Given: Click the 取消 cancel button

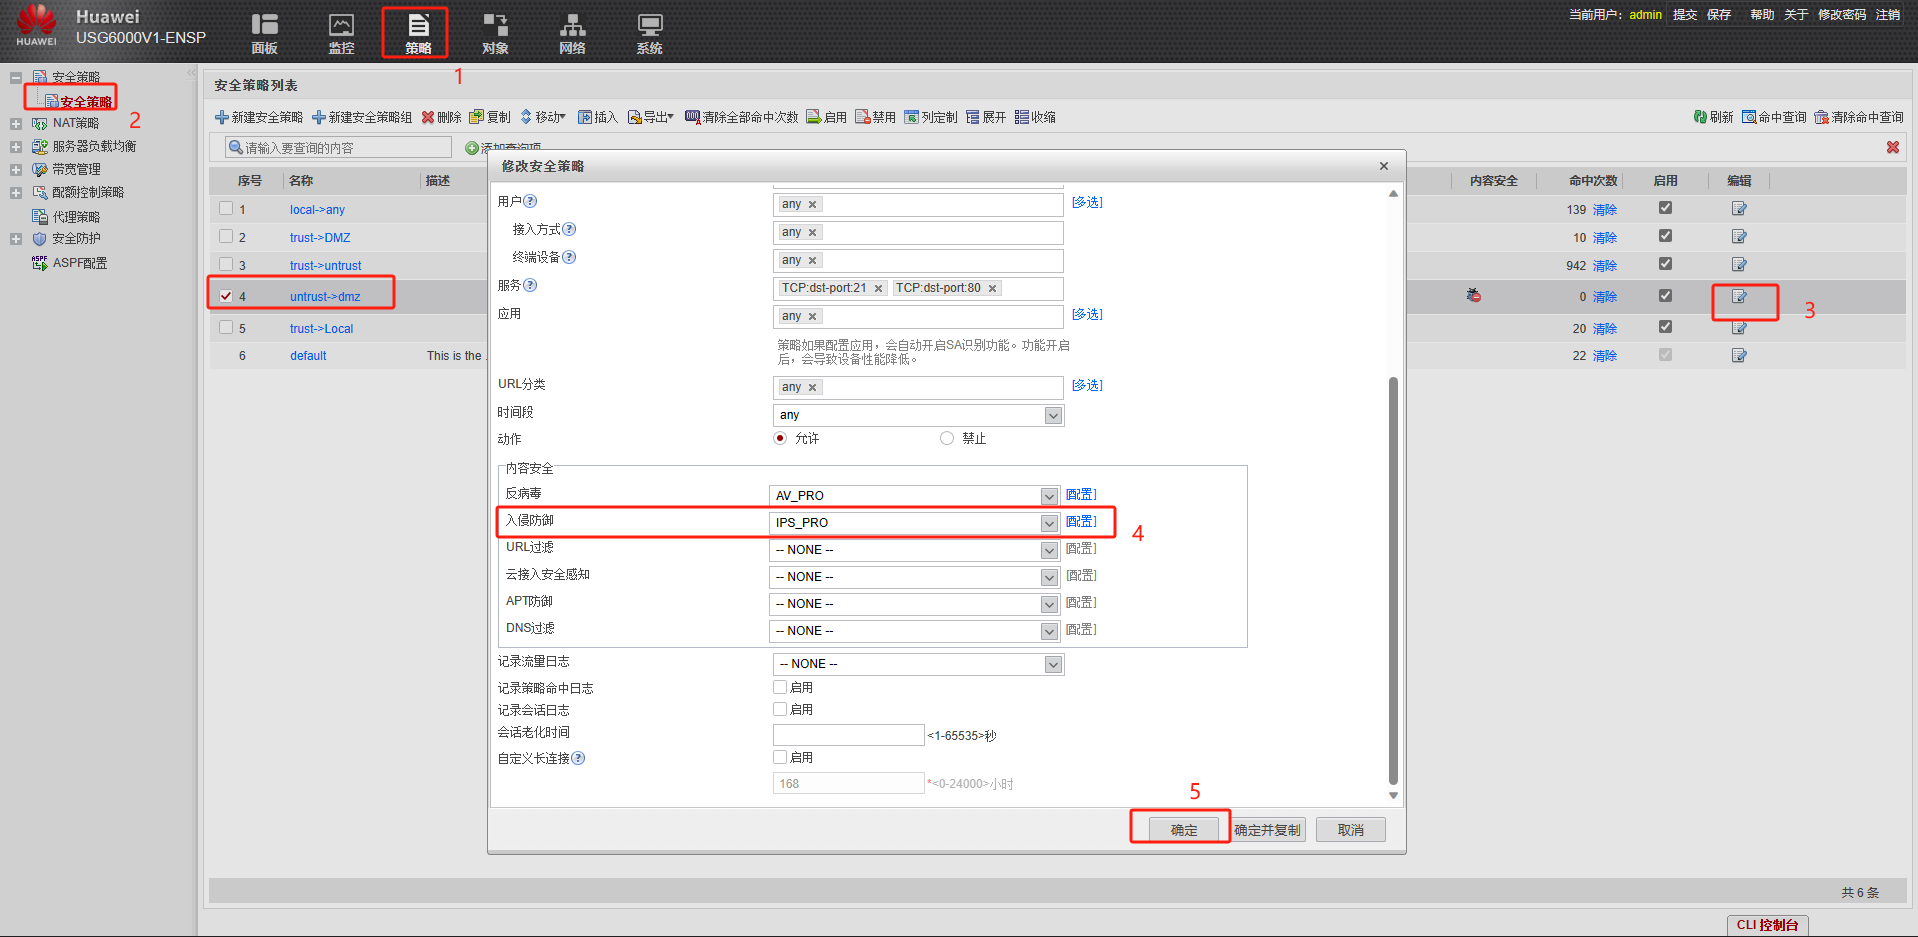Looking at the screenshot, I should [x=1350, y=830].
